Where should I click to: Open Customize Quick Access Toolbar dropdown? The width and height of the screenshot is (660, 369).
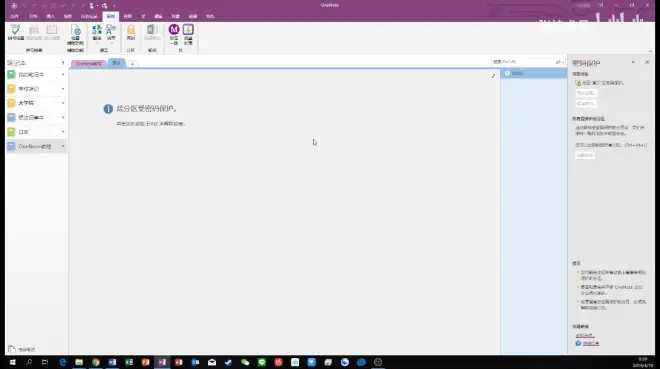click(114, 6)
